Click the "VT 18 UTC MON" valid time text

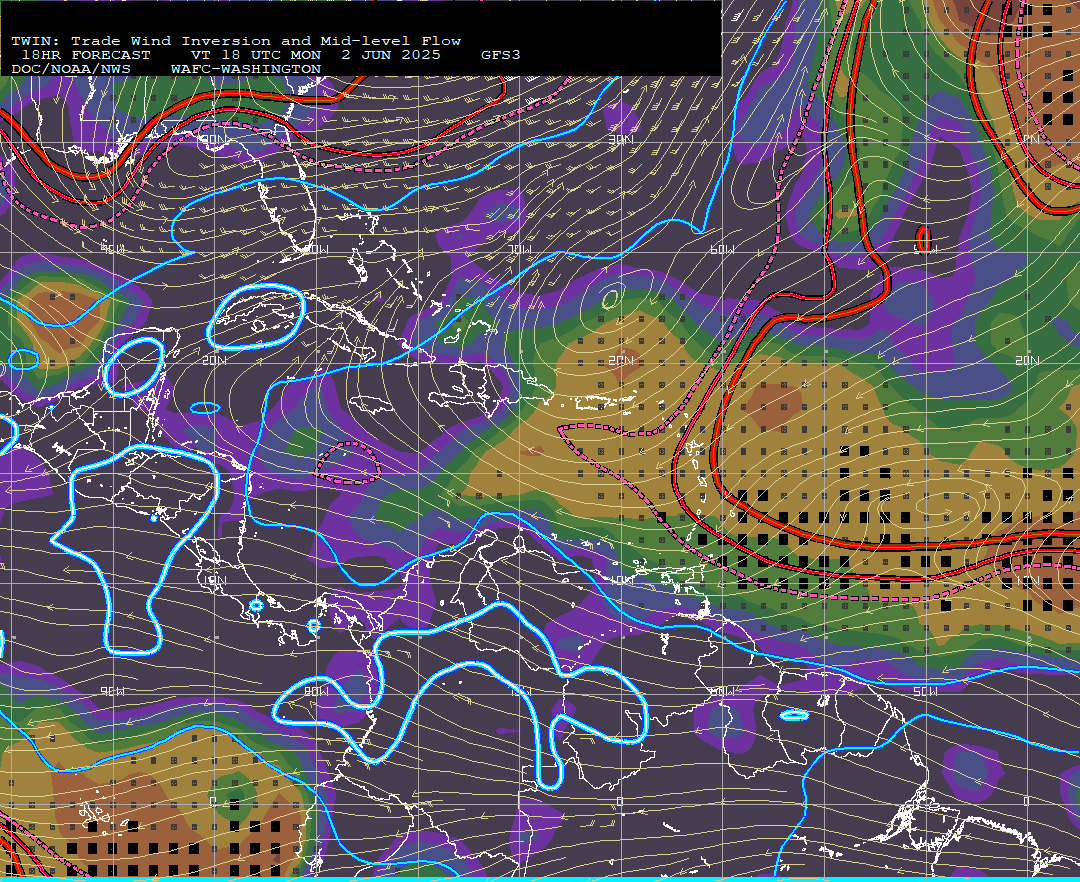pos(256,55)
